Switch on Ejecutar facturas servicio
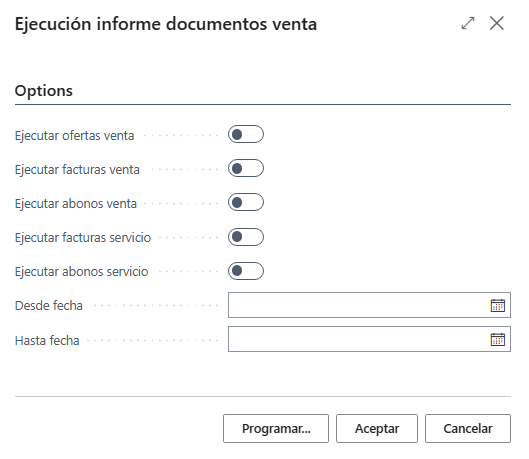 coord(246,237)
